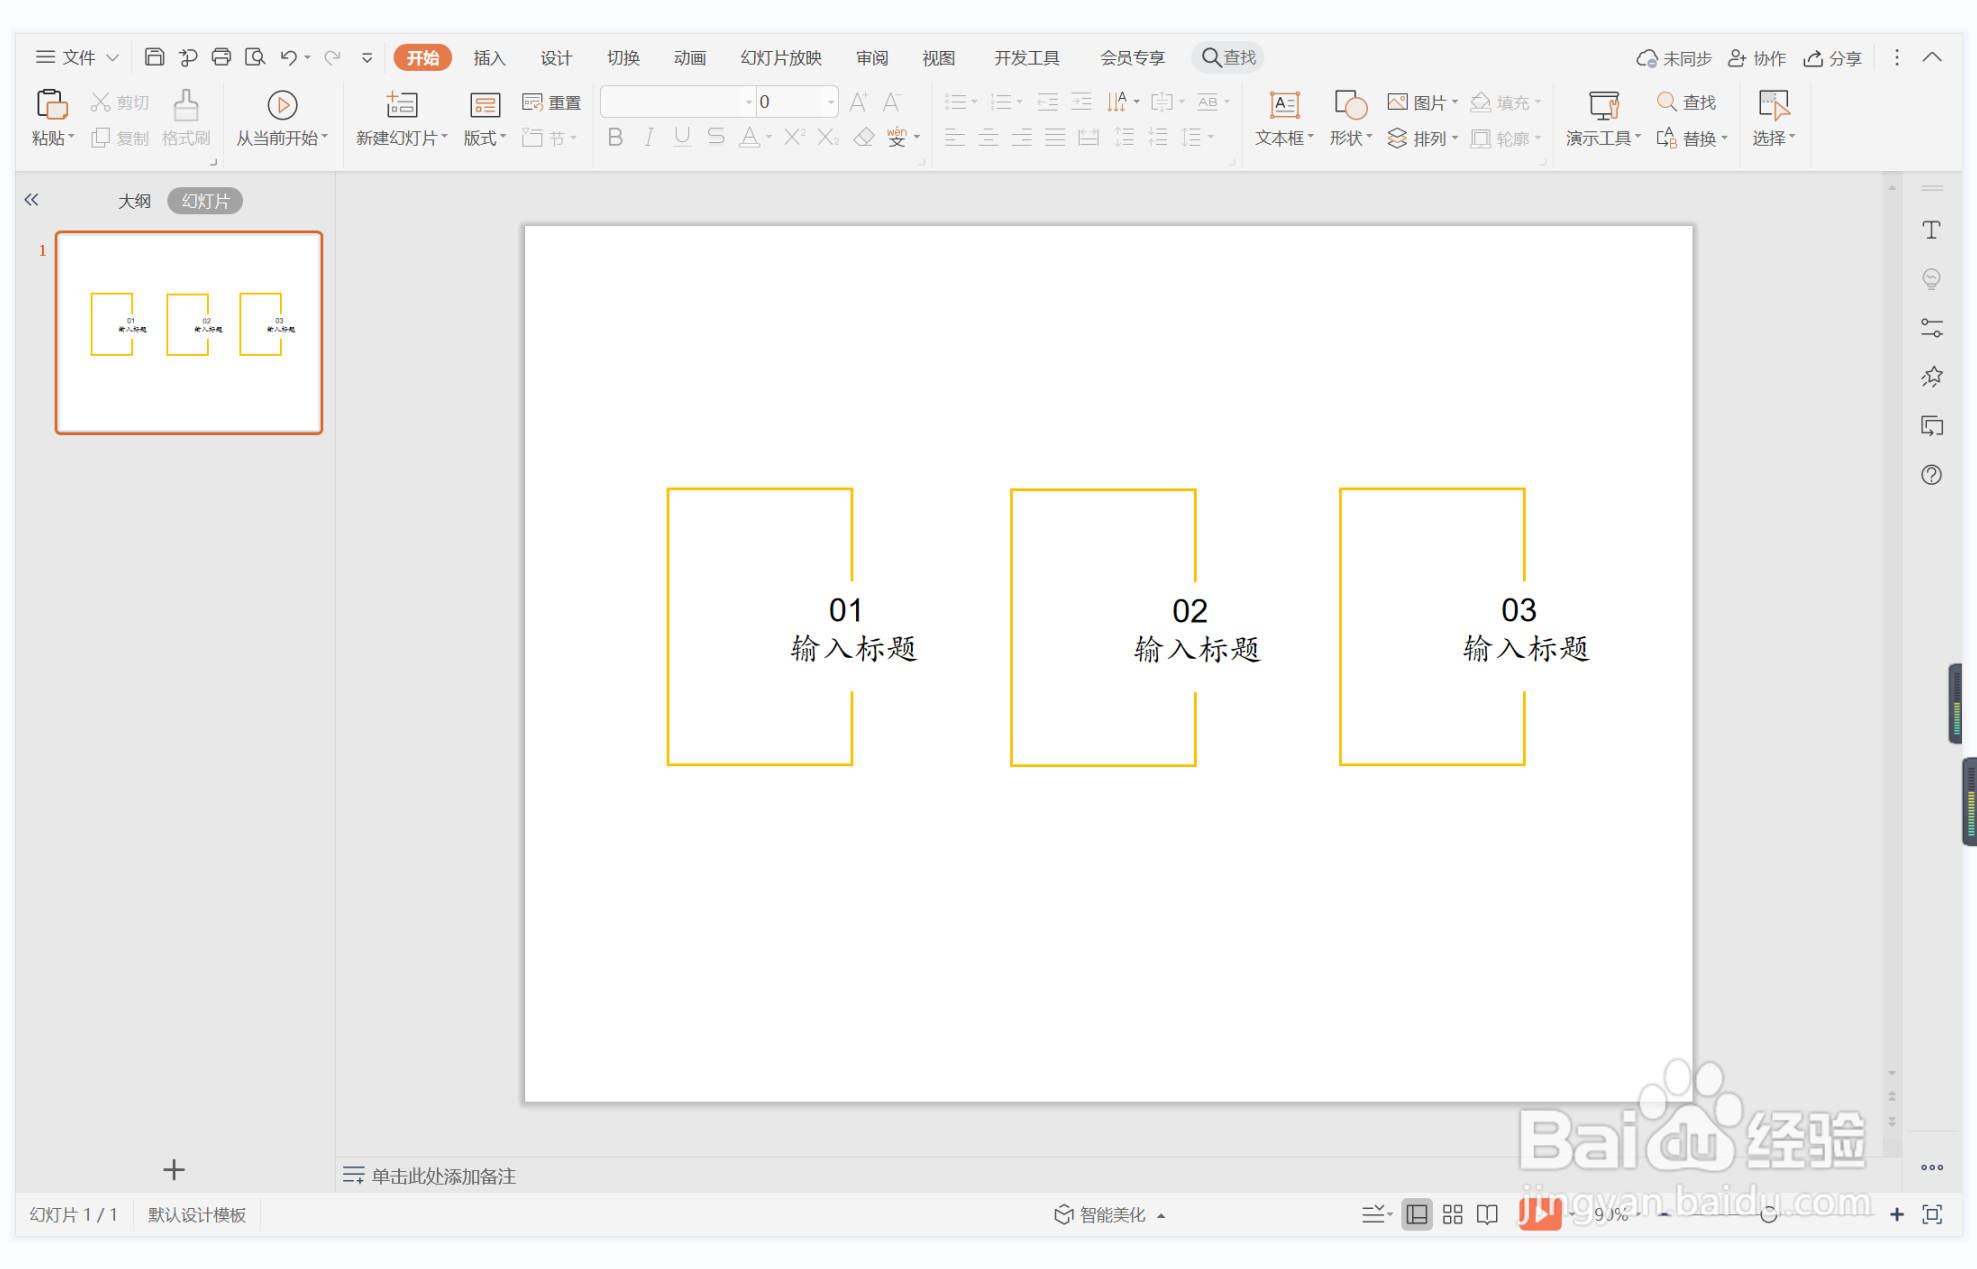Expand the font size dropdown
The image size is (1977, 1269).
[830, 102]
